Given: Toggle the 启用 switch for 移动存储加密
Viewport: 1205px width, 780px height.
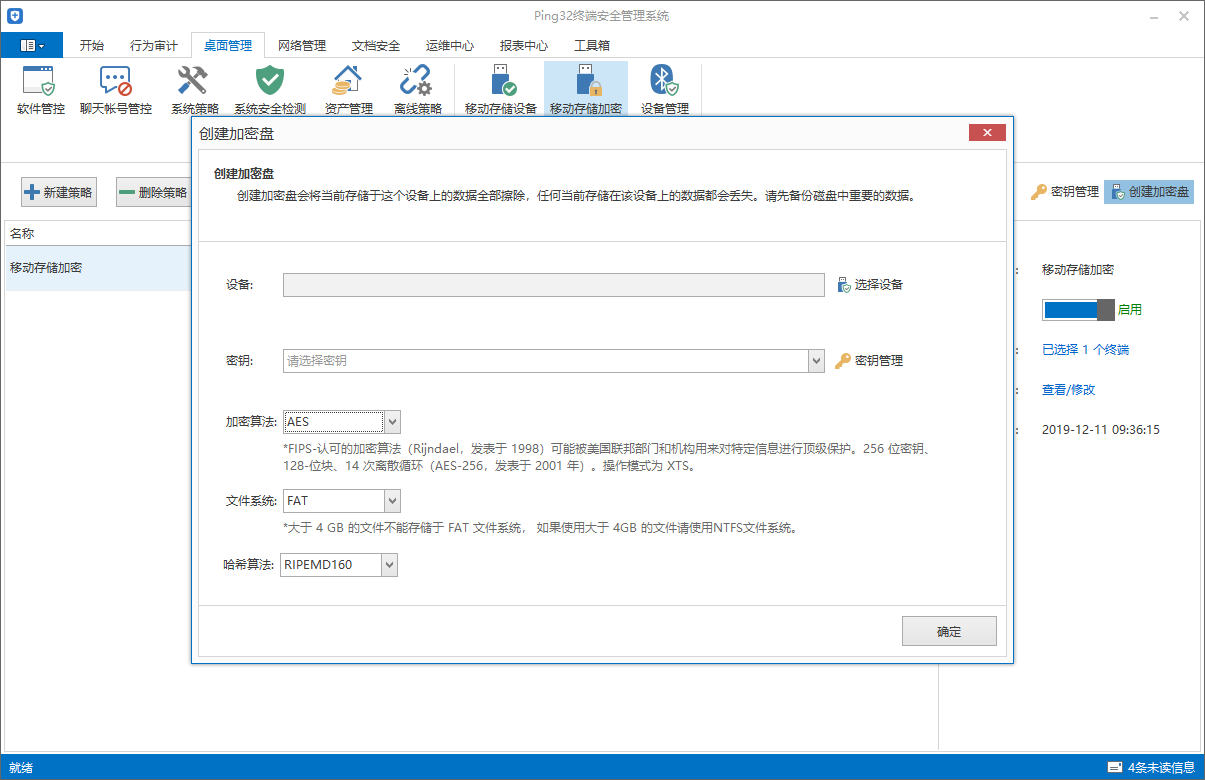Looking at the screenshot, I should point(1078,310).
